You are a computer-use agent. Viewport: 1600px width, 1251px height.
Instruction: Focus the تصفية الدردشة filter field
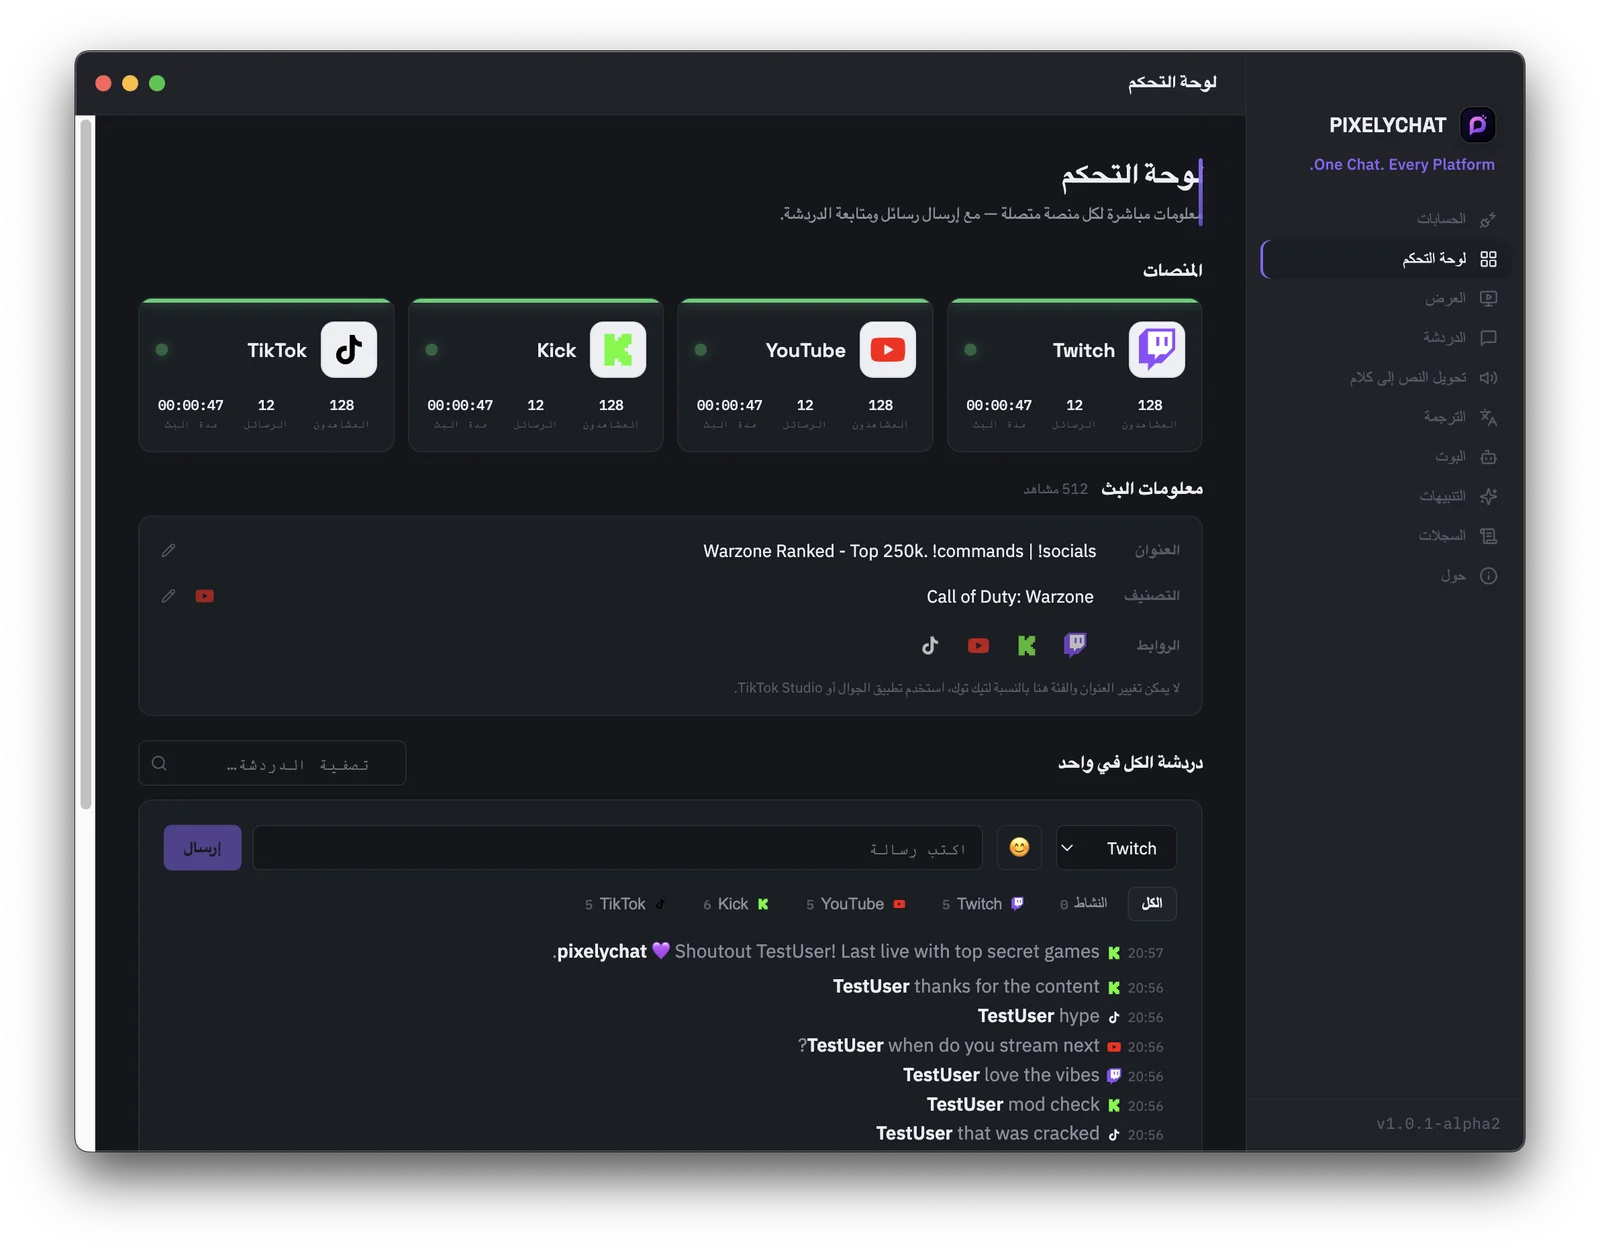coord(272,764)
